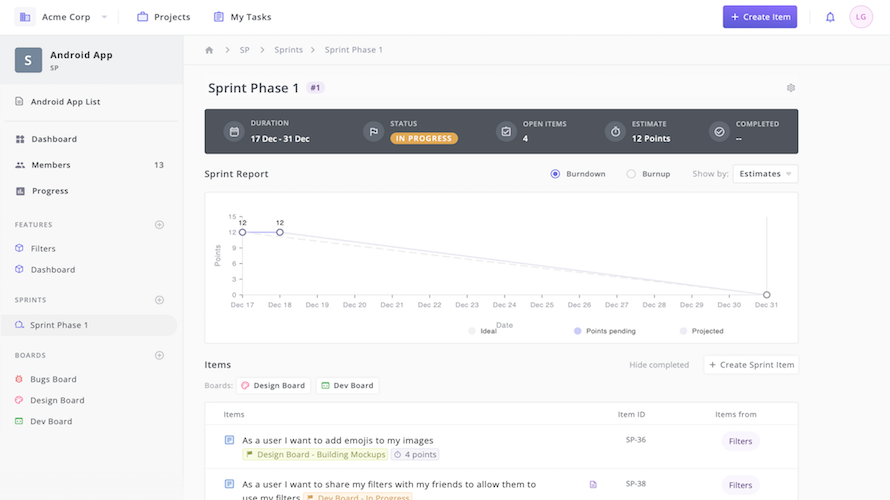
Task: Open the Projects menu
Action: [x=163, y=17]
